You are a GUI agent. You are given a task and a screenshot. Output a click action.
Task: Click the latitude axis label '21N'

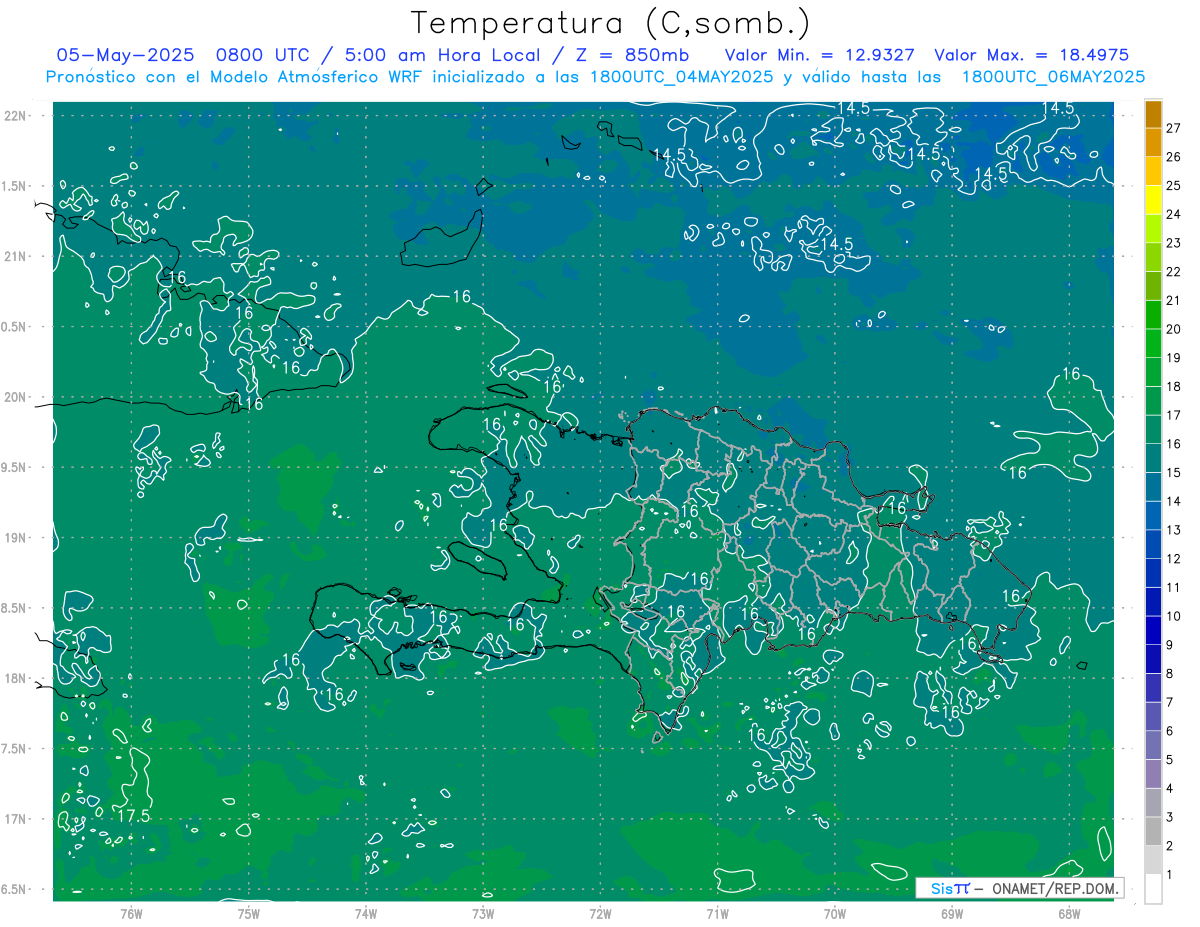tap(15, 256)
